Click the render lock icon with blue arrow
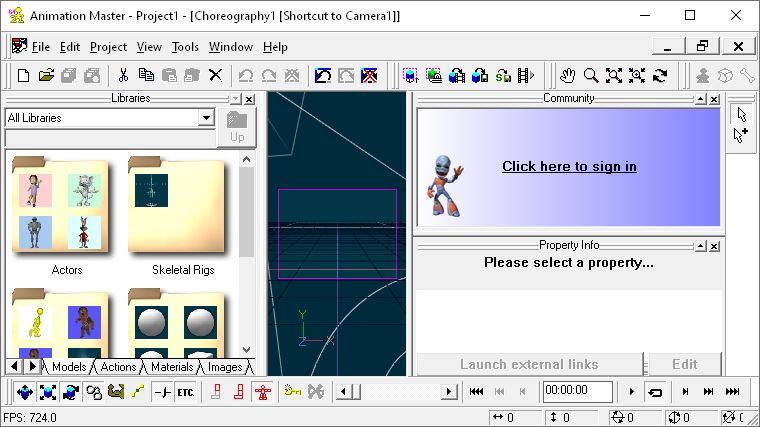Viewport: 760px width, 427px height. tap(323, 76)
